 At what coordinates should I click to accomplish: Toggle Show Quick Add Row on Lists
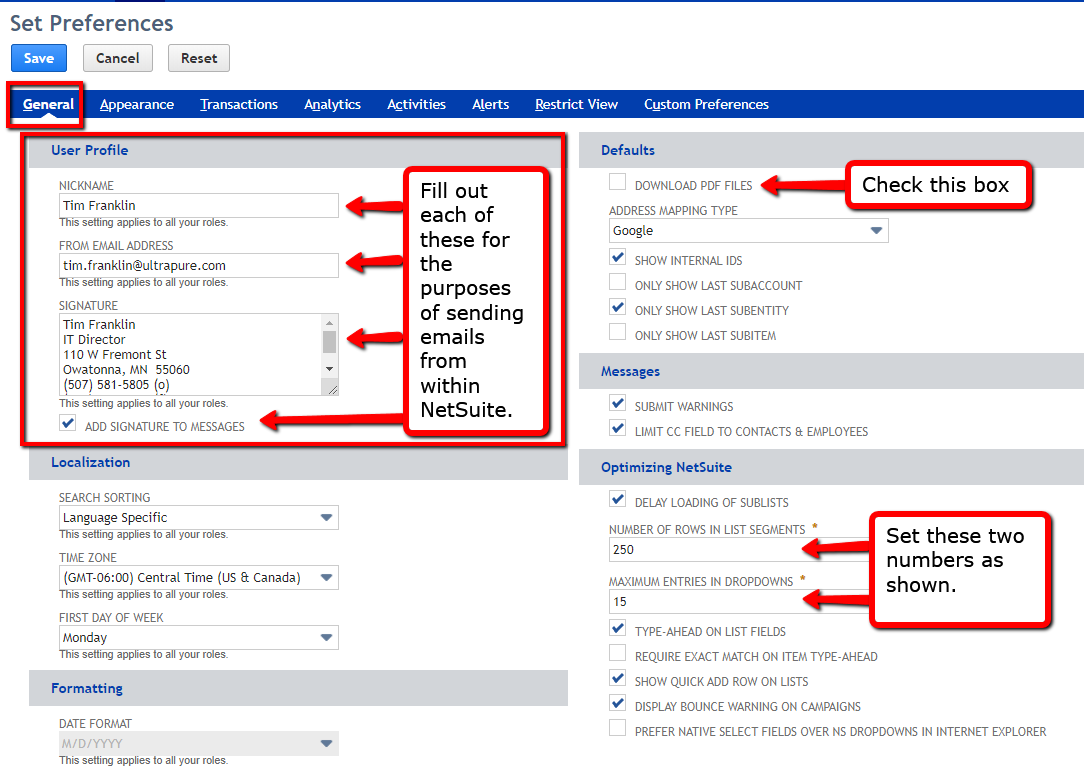(617, 678)
